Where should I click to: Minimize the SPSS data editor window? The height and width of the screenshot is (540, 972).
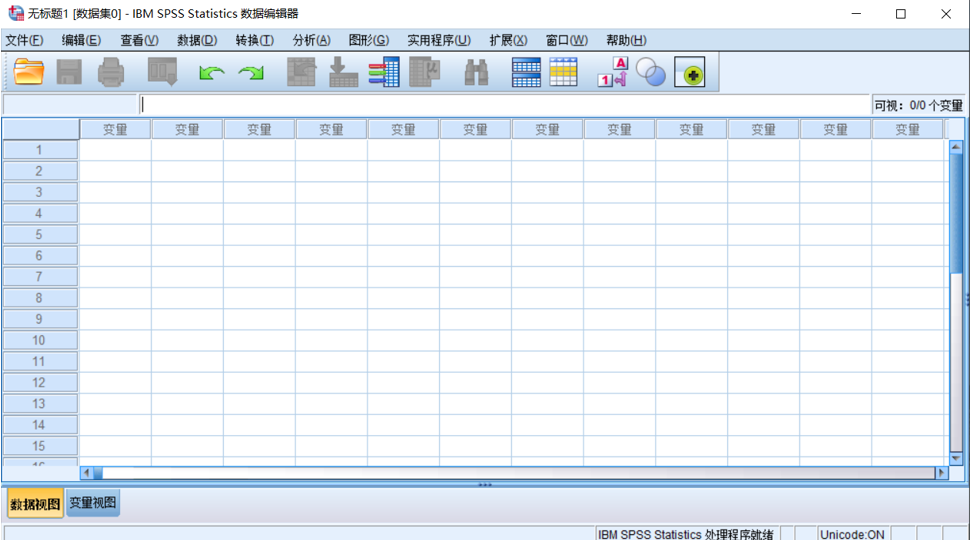point(856,14)
